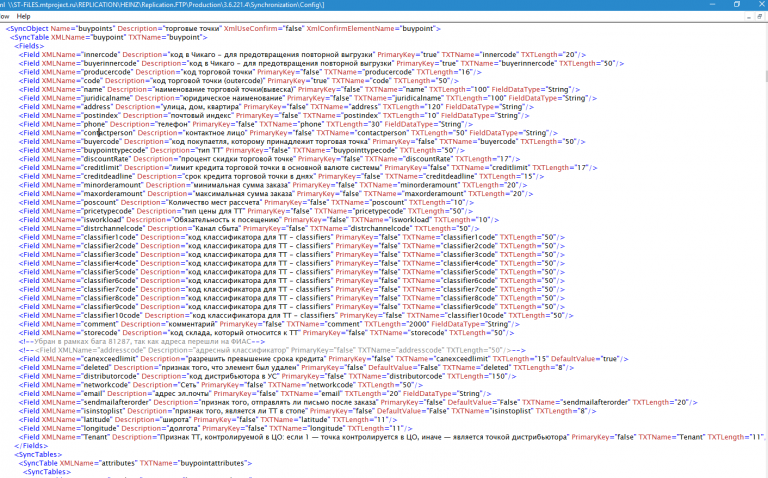Image resolution: width=768 pixels, height=478 pixels.
Task: Click the Field line XMLName="classifier3code"
Action: (291, 254)
